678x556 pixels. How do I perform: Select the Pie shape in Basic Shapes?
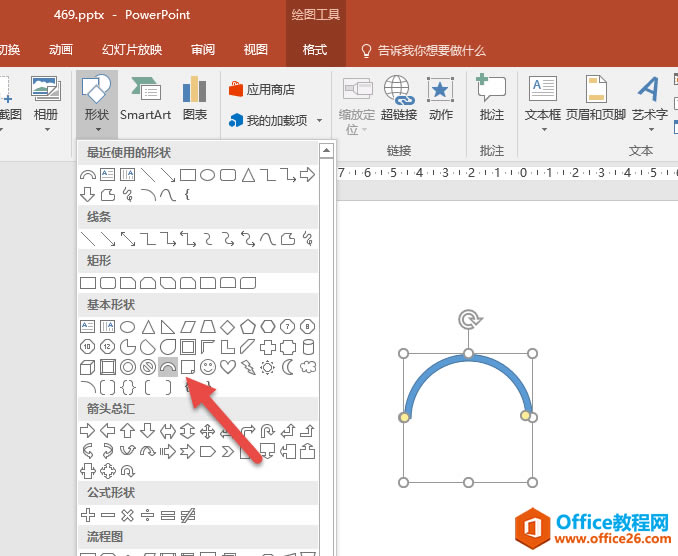pos(128,347)
